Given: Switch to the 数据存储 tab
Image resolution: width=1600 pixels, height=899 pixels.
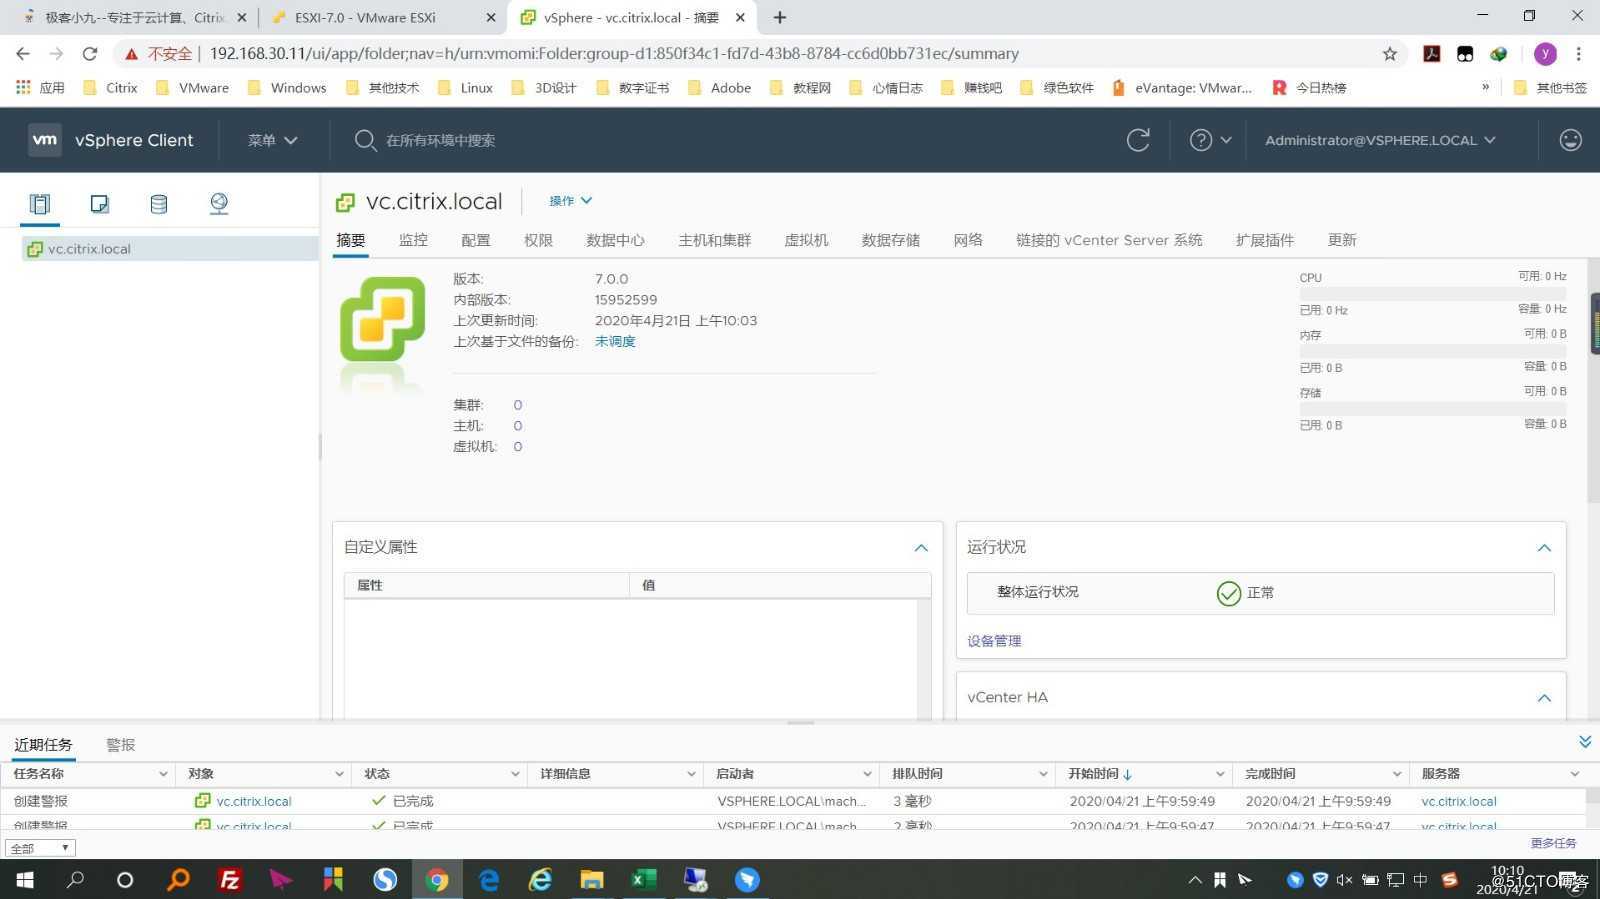Looking at the screenshot, I should coord(891,240).
